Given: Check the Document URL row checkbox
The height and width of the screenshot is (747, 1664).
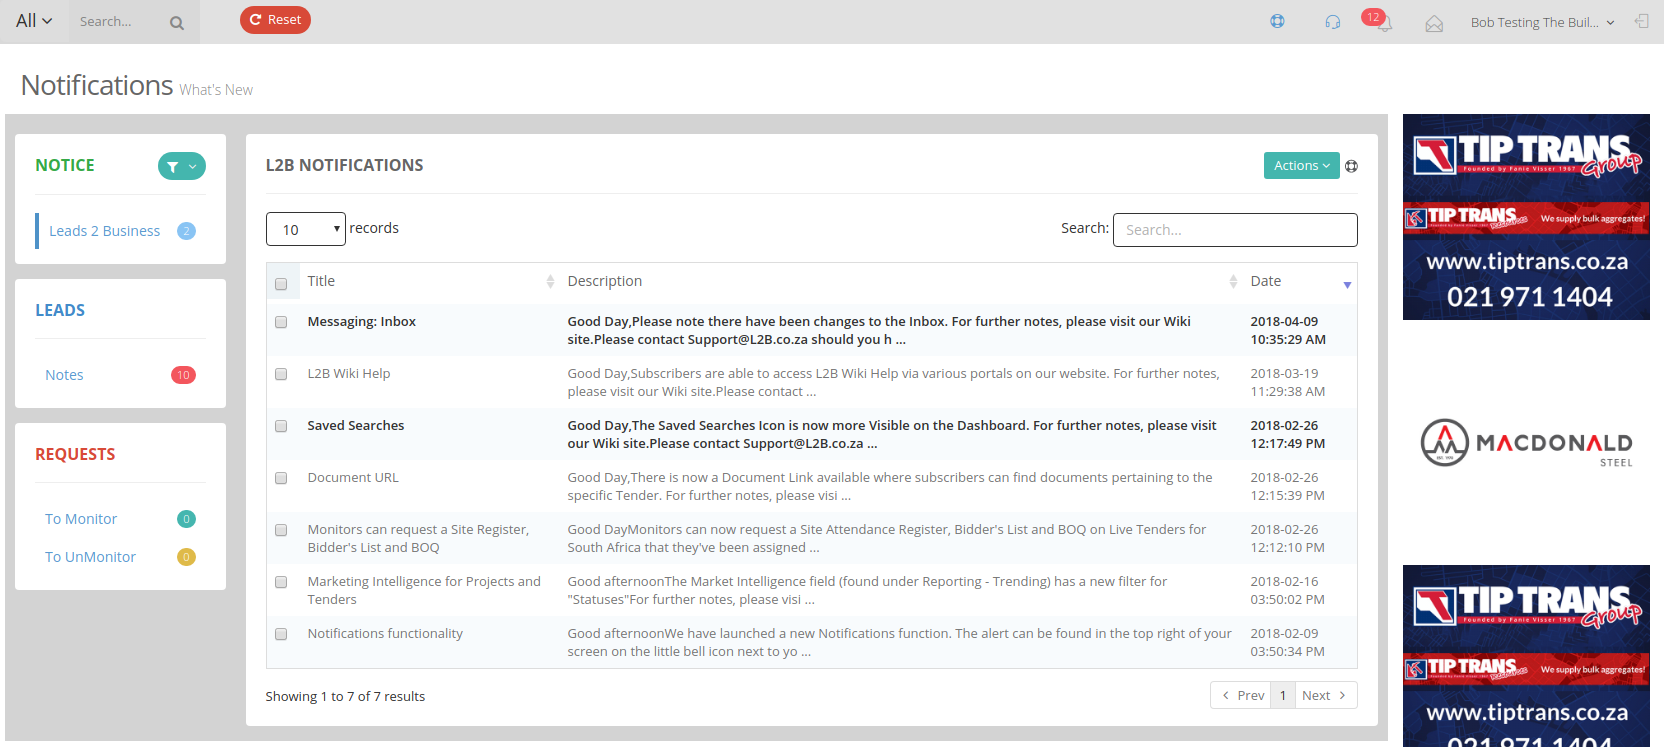Looking at the screenshot, I should coord(281,478).
